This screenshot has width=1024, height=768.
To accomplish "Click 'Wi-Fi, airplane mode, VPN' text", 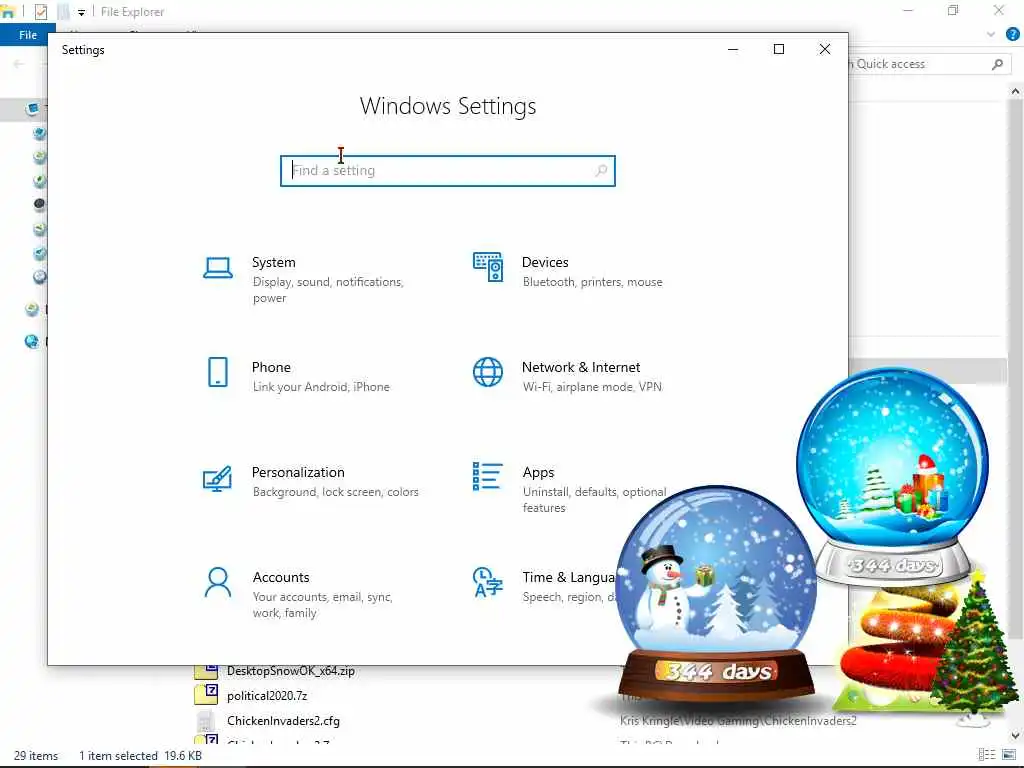I will [x=592, y=387].
